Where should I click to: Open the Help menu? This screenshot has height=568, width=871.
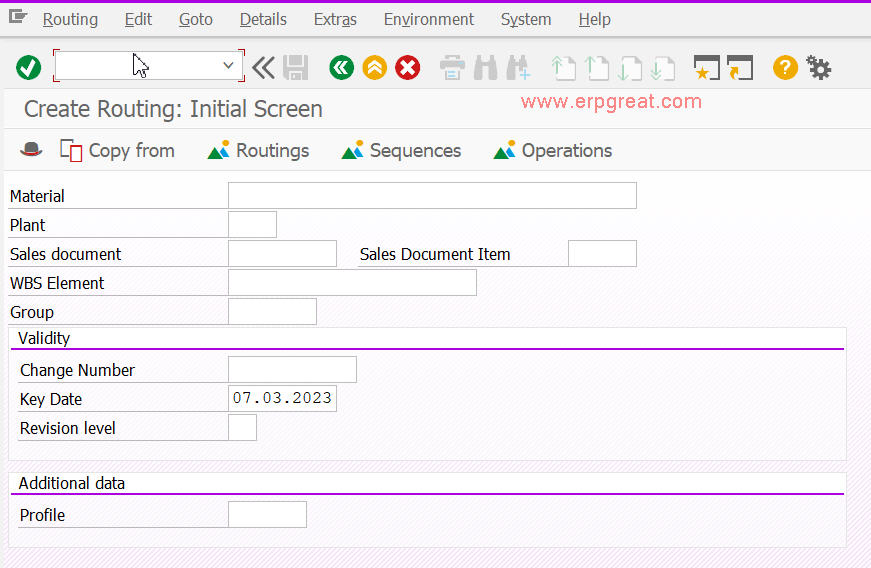tap(594, 19)
